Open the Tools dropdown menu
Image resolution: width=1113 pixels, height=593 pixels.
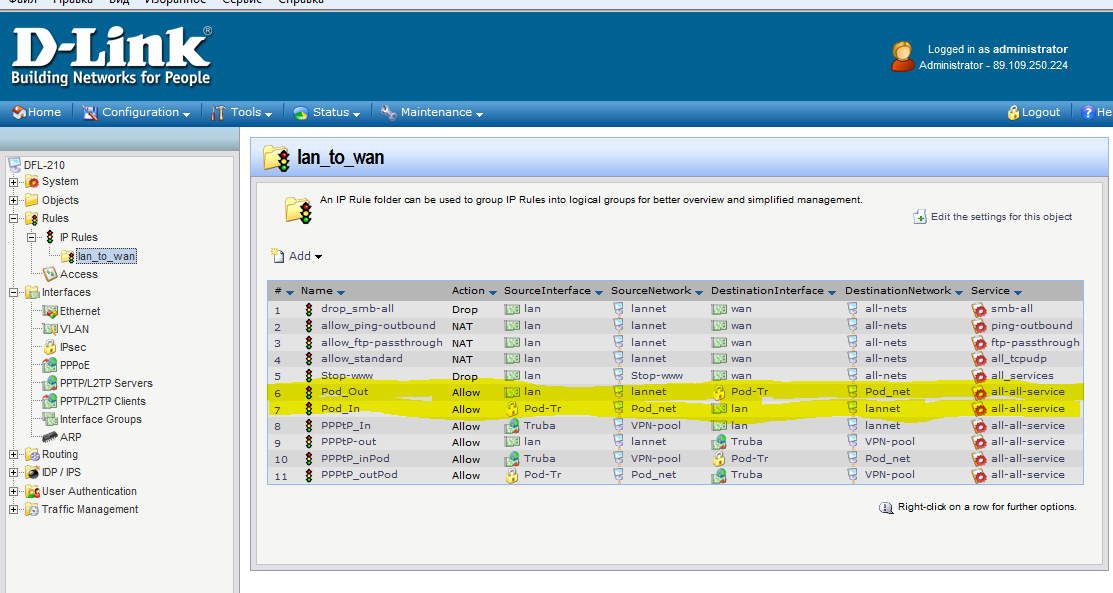[x=242, y=112]
